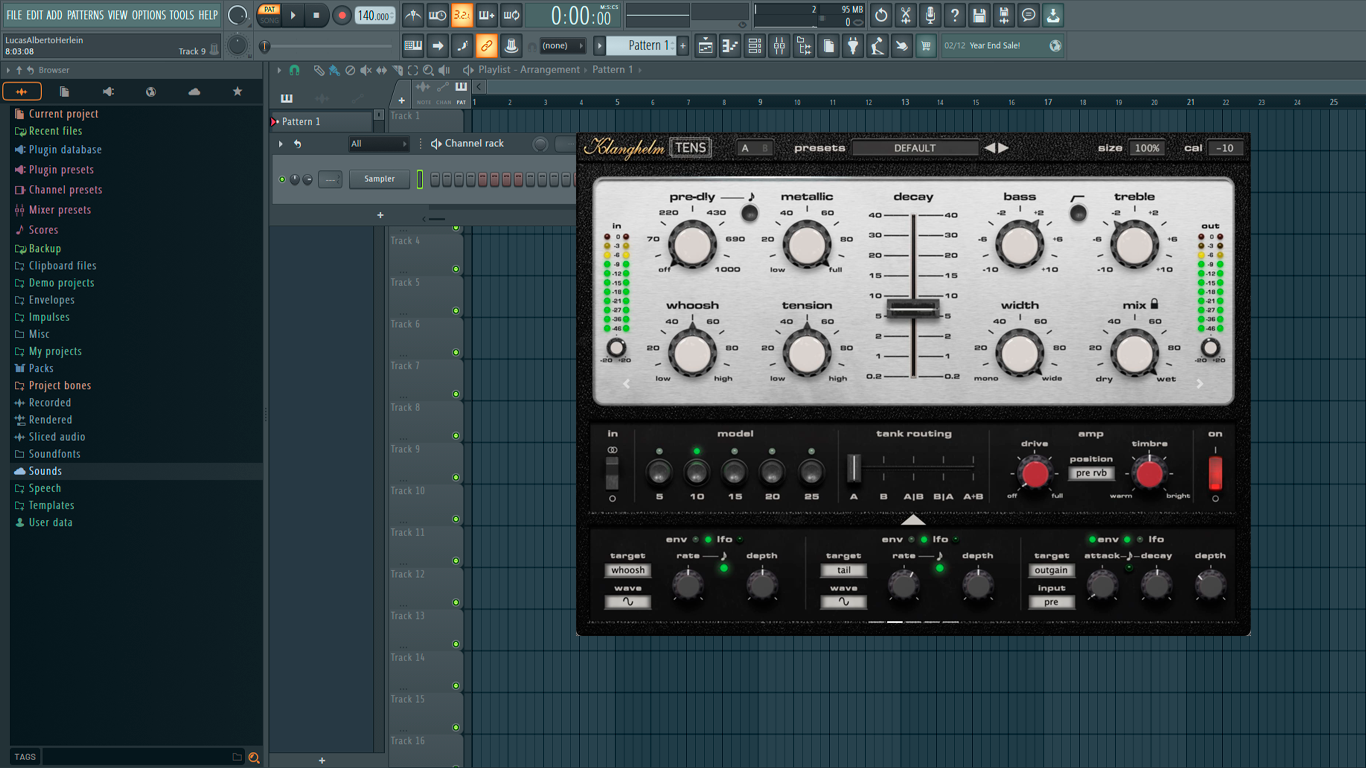Start playback with the play button
The width and height of the screenshot is (1366, 768).
(x=293, y=15)
